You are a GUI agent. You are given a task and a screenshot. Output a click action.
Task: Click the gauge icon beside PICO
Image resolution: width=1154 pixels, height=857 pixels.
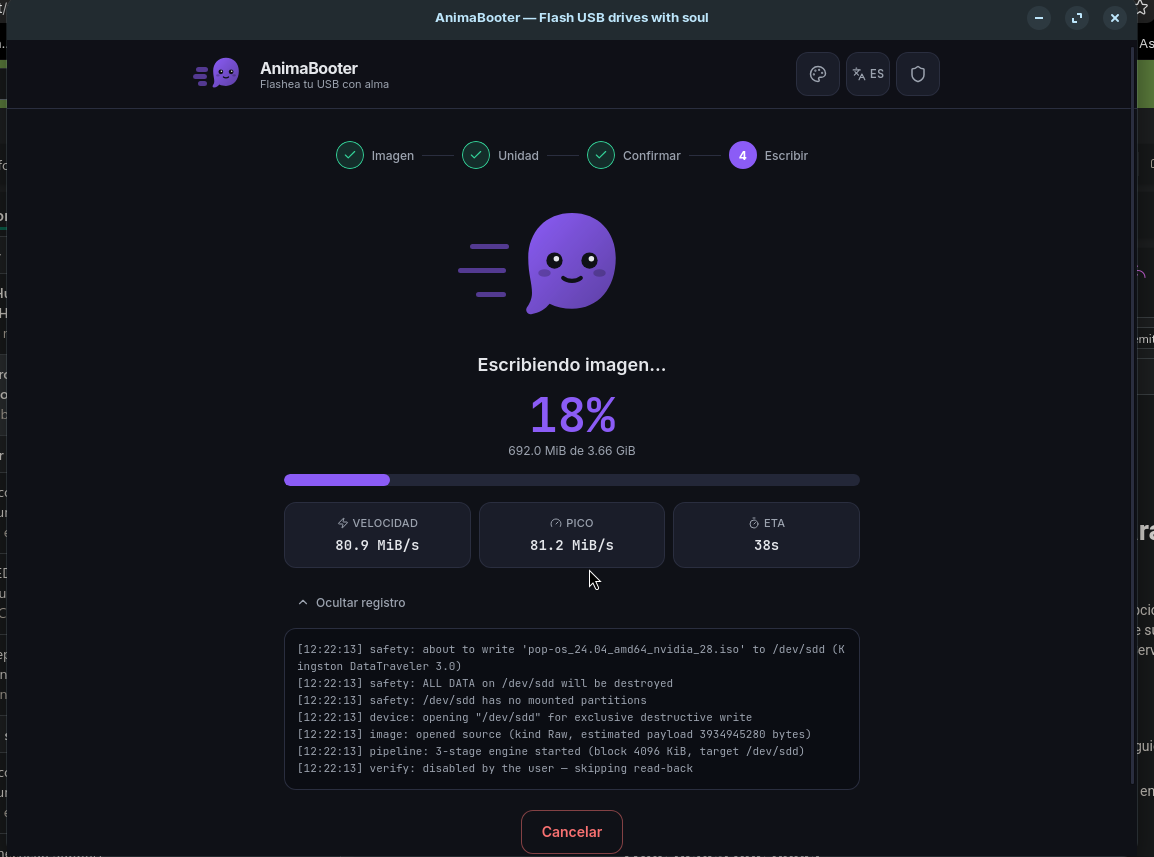[556, 523]
